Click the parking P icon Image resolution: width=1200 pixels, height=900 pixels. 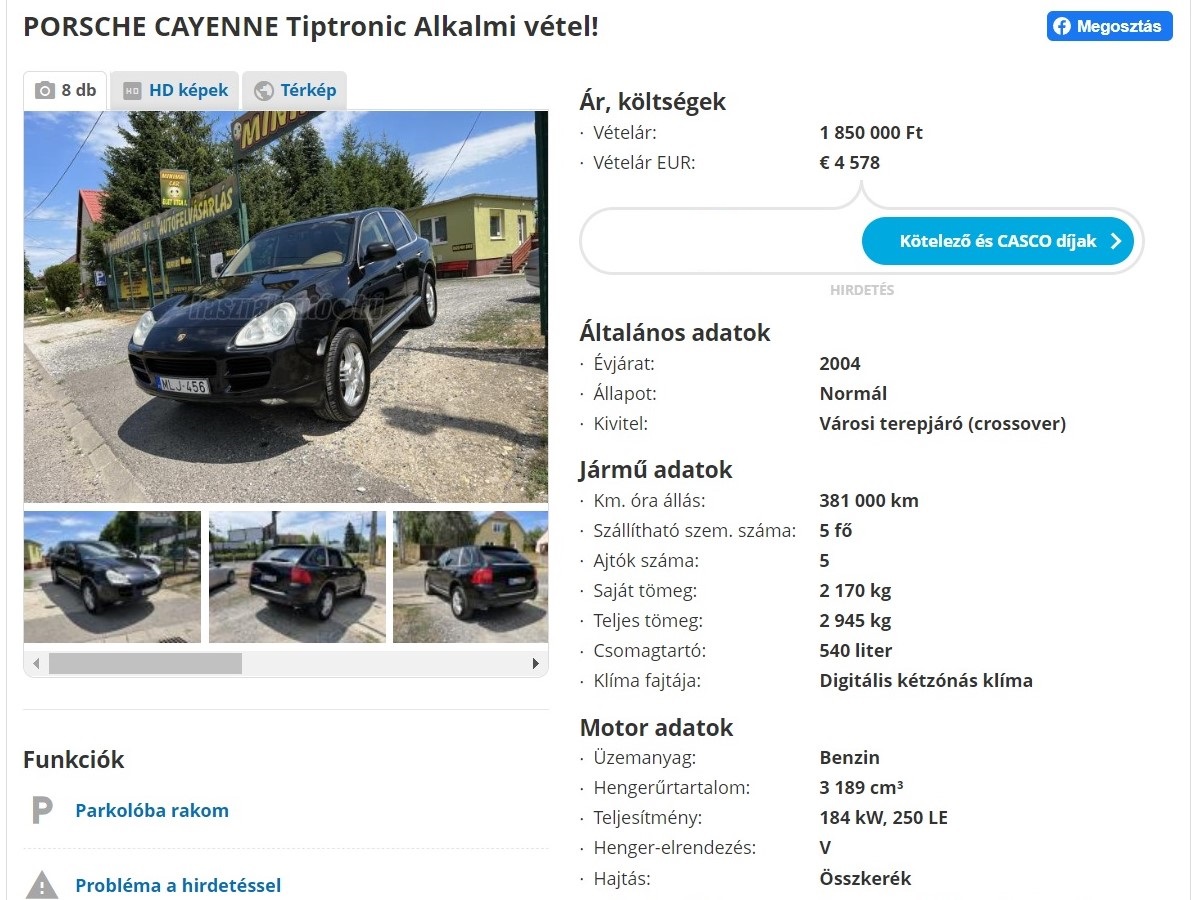coord(42,810)
